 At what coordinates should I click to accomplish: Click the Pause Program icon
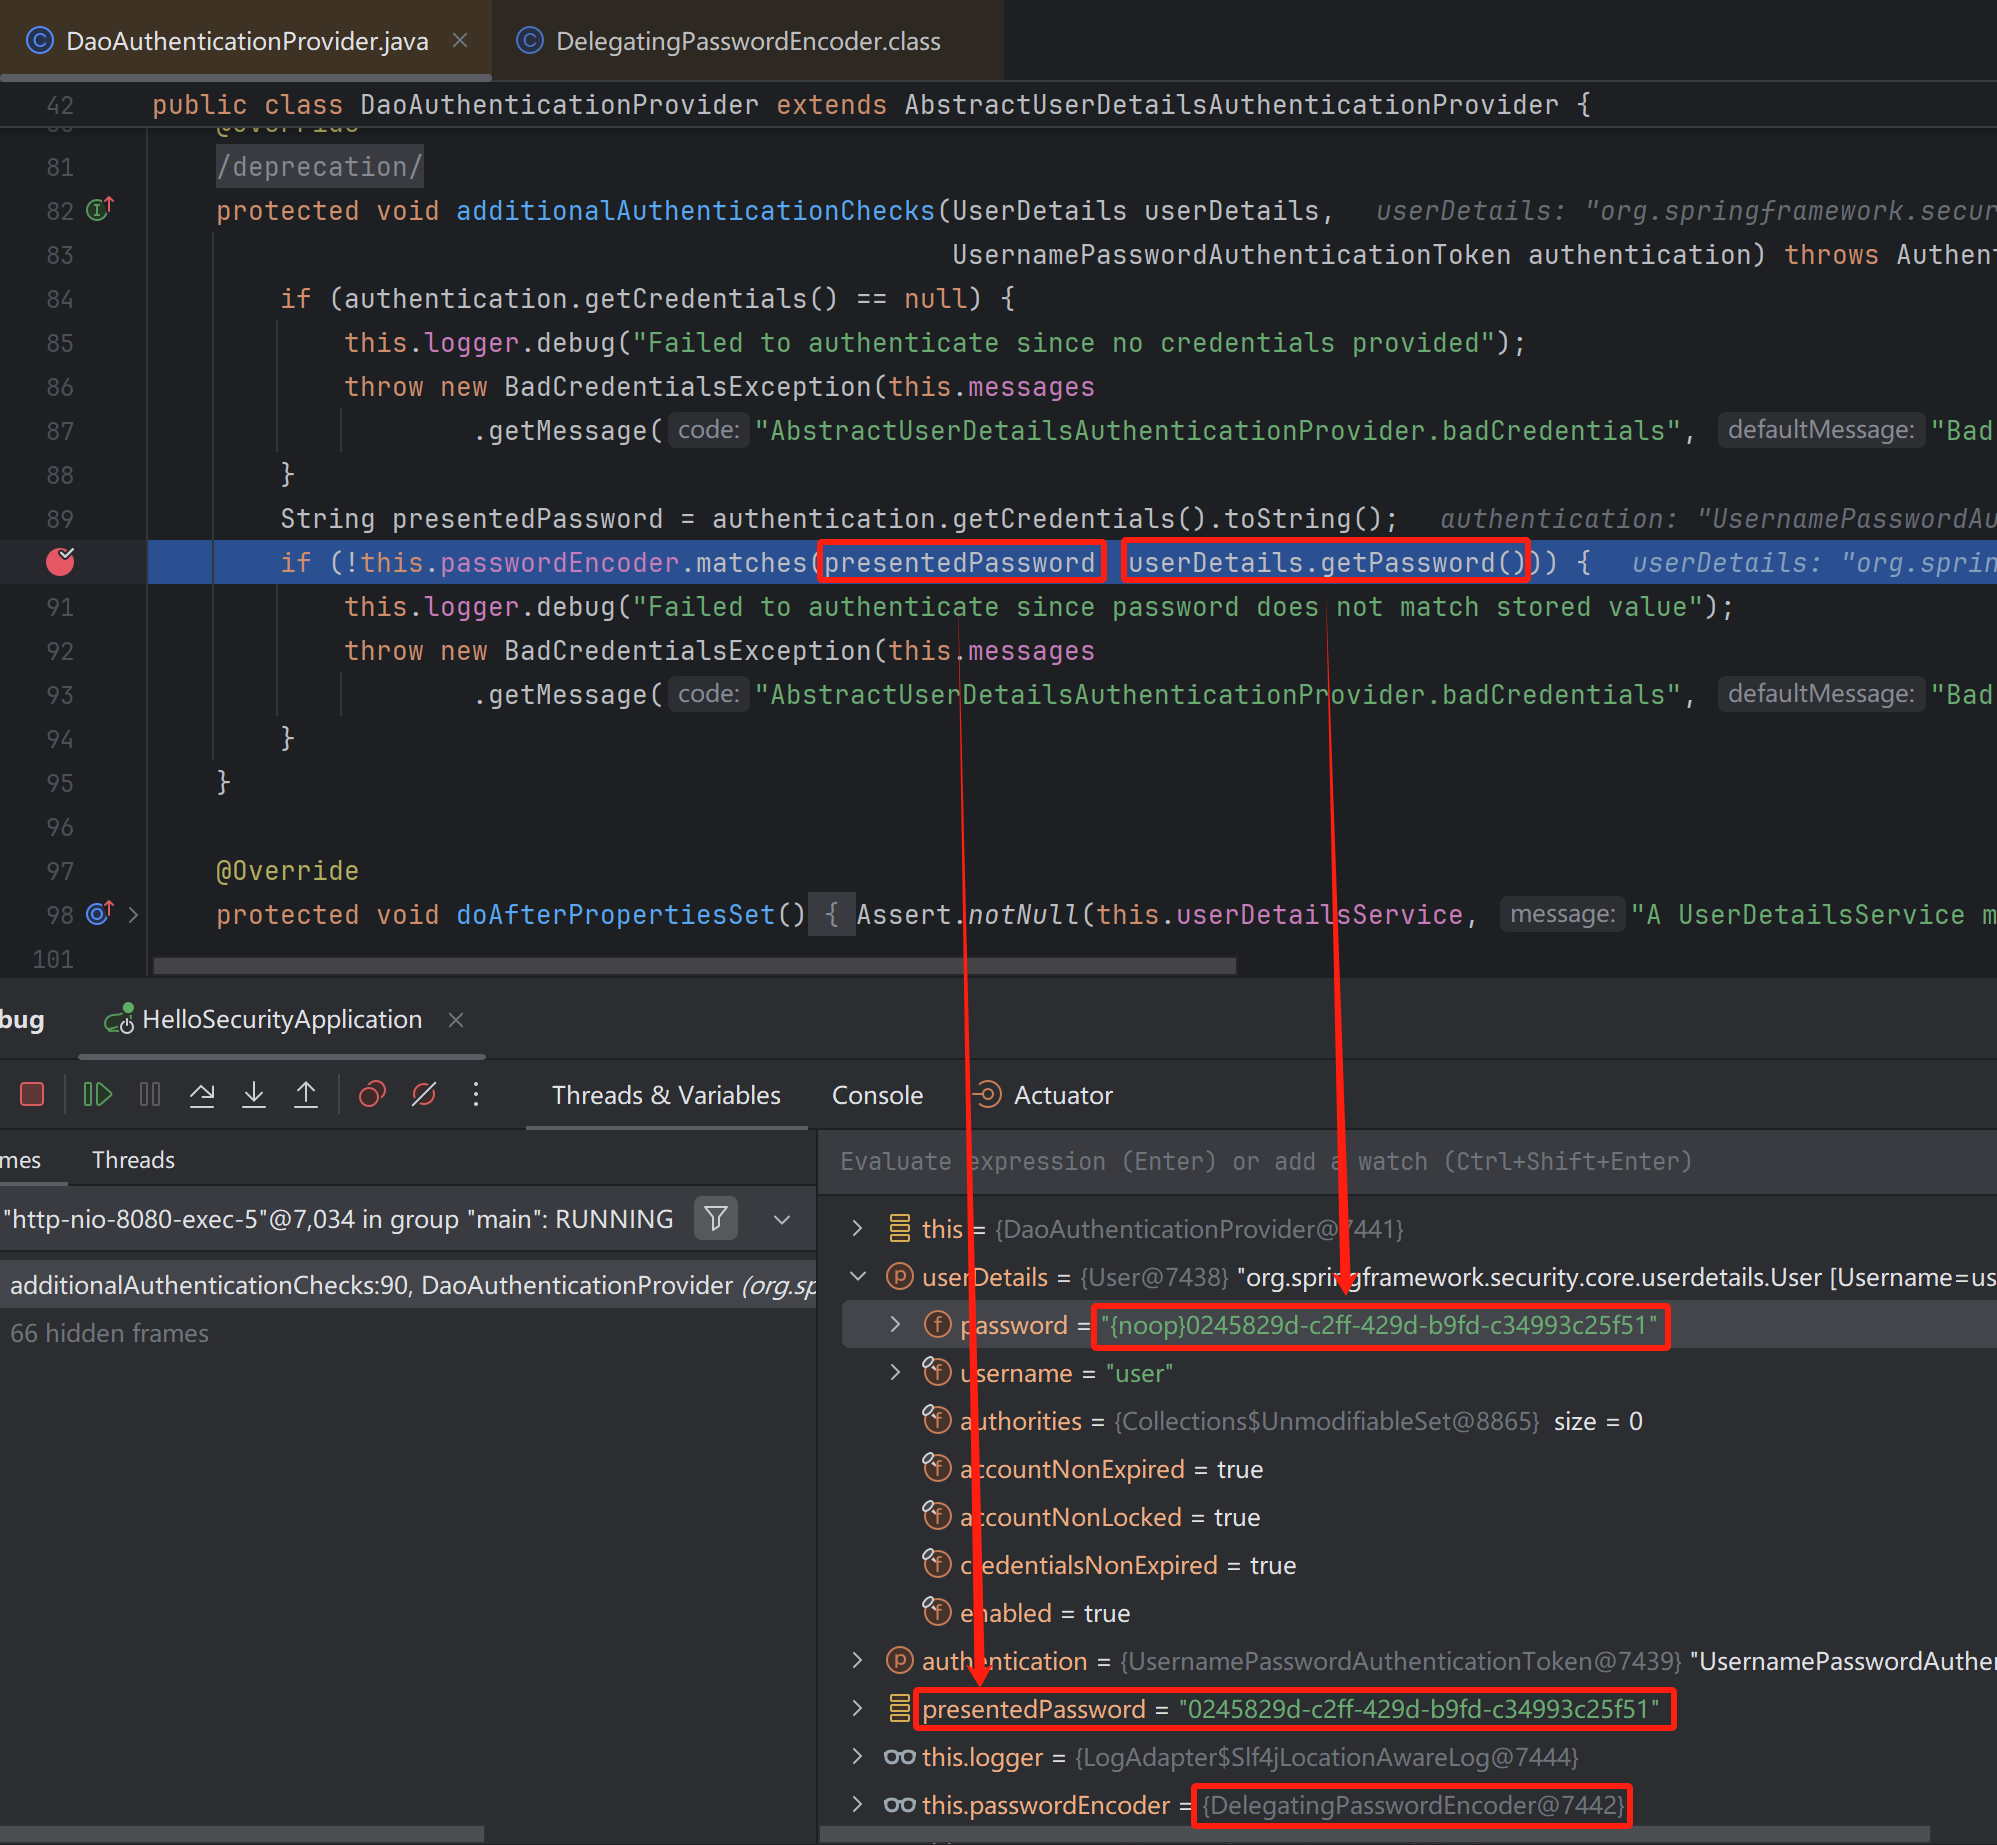pos(150,1095)
